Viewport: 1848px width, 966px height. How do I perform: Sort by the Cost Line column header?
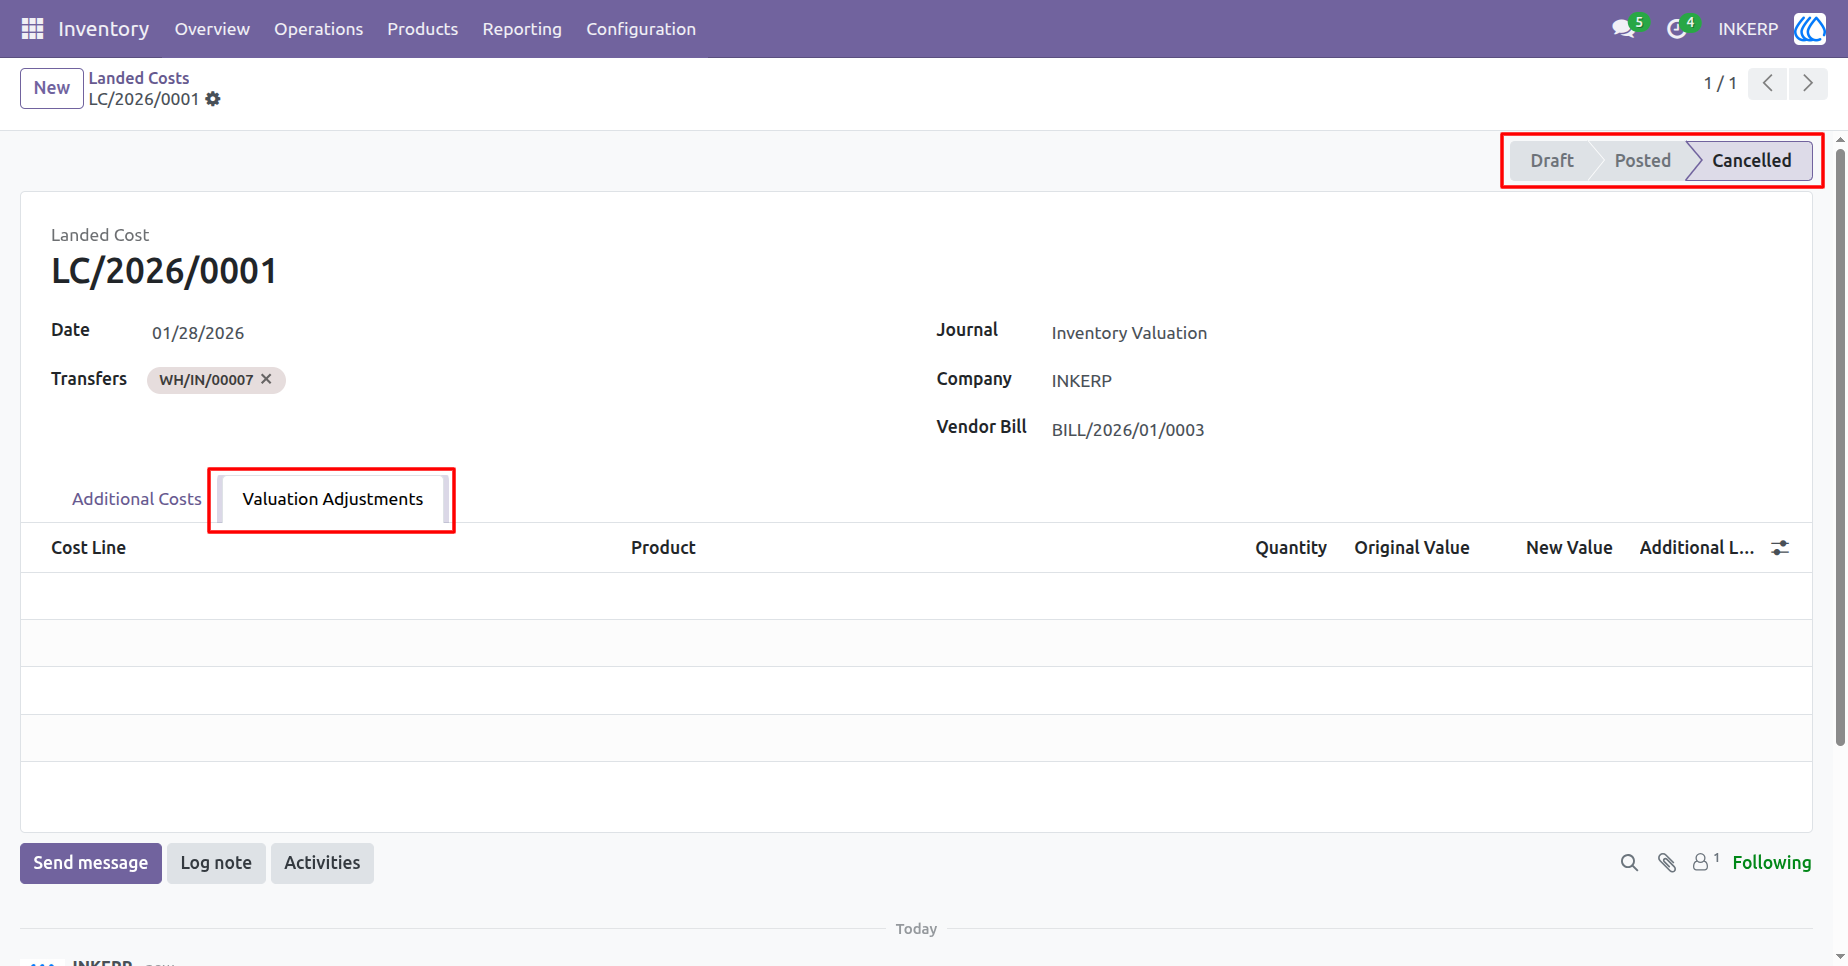[x=89, y=548]
